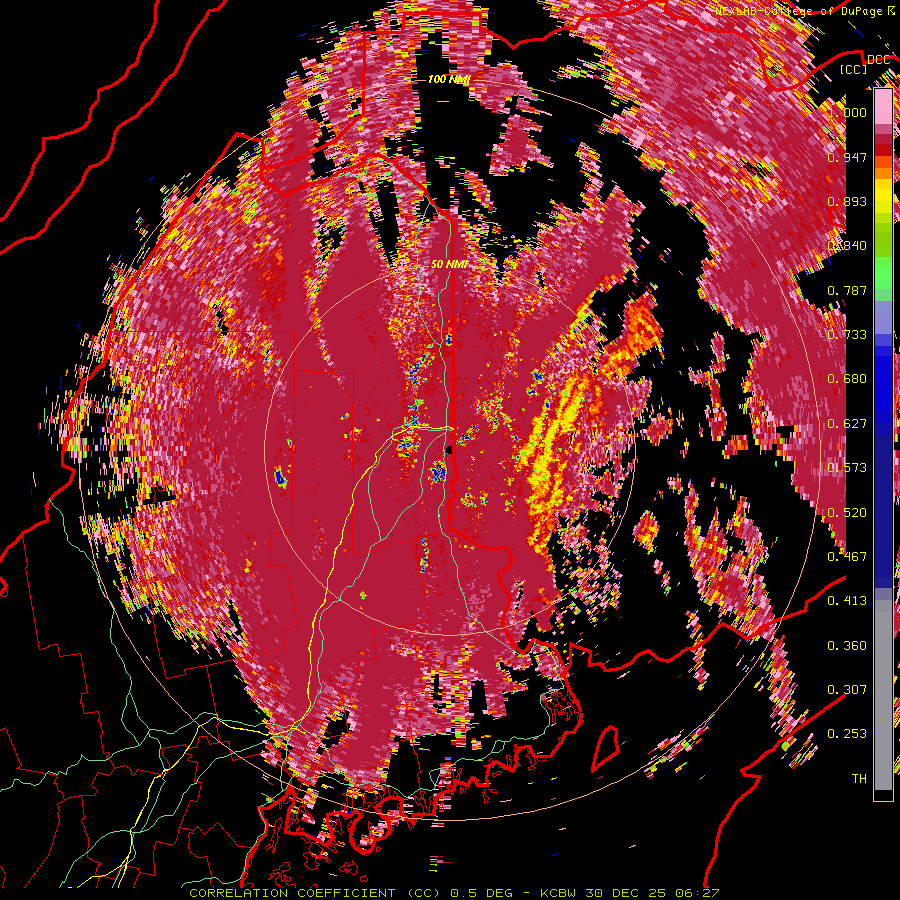Viewport: 900px width, 900px height.
Task: Select the 0.627 scale value
Action: [847, 424]
